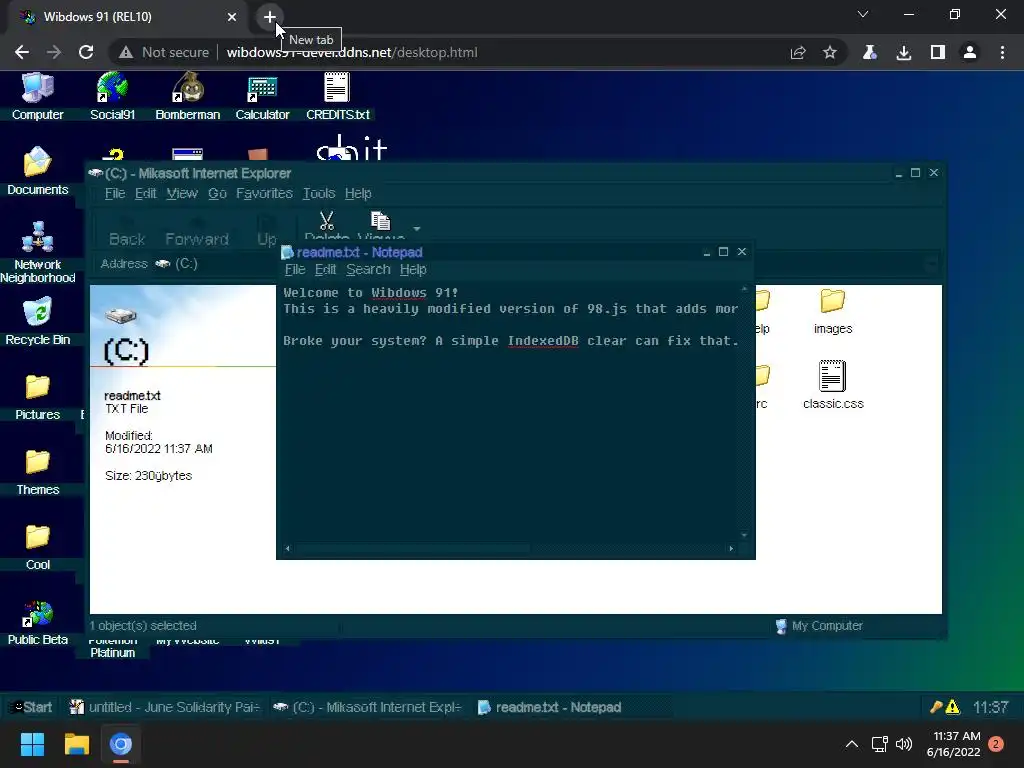The width and height of the screenshot is (1024, 768).
Task: Open Chrome three-dot menu
Action: [x=1002, y=52]
